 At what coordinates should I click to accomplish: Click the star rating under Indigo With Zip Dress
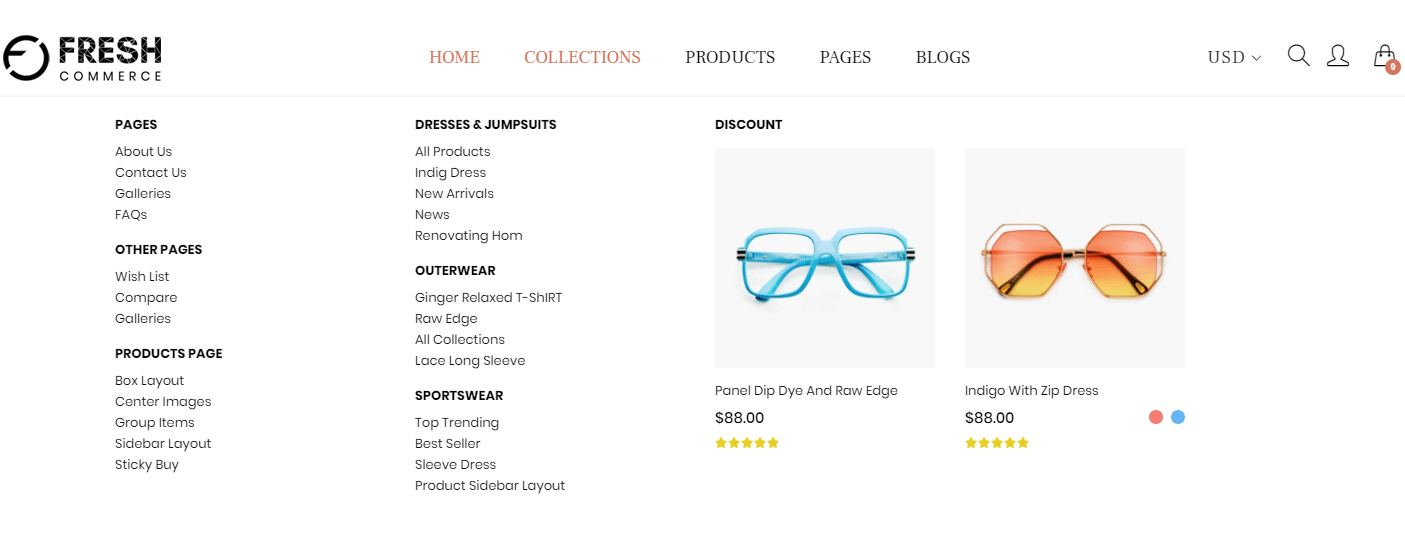(997, 443)
